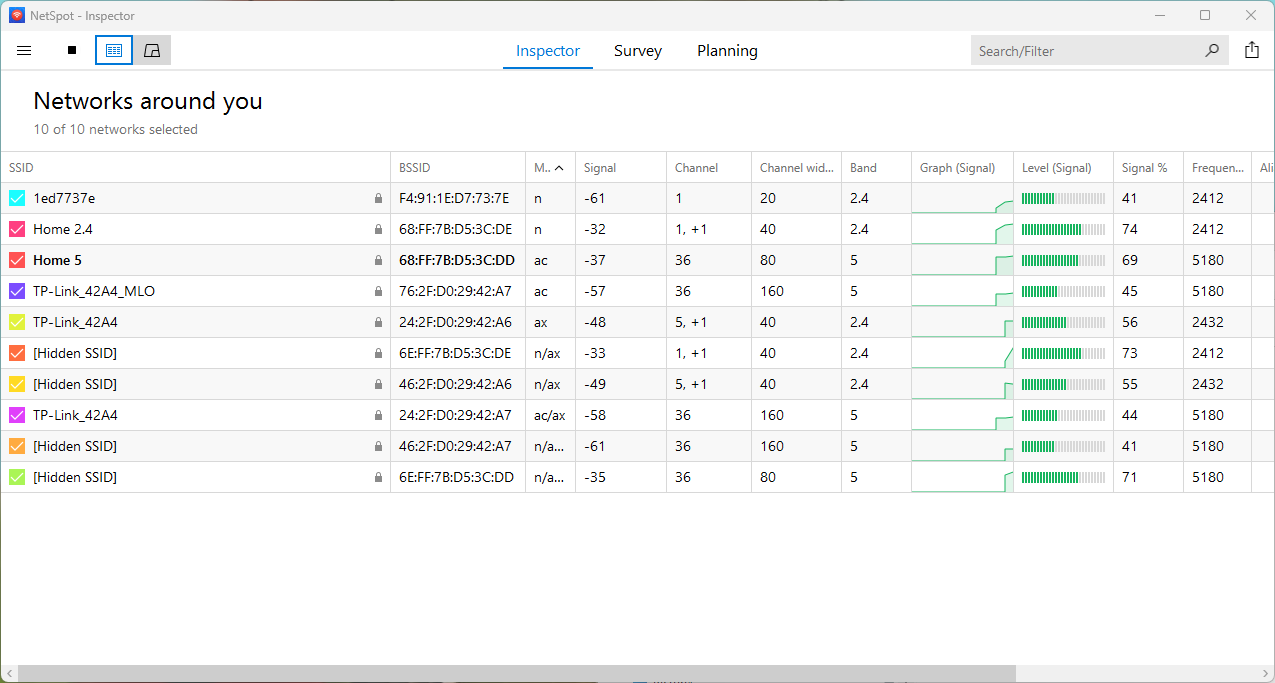Open the Planning tab
This screenshot has width=1275, height=683.
click(727, 50)
